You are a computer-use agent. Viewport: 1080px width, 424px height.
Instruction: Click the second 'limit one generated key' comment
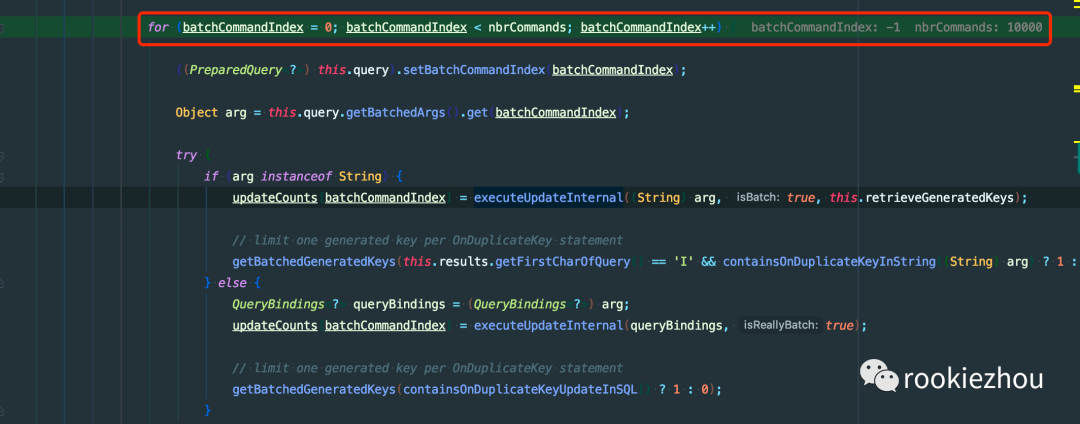tap(427, 368)
